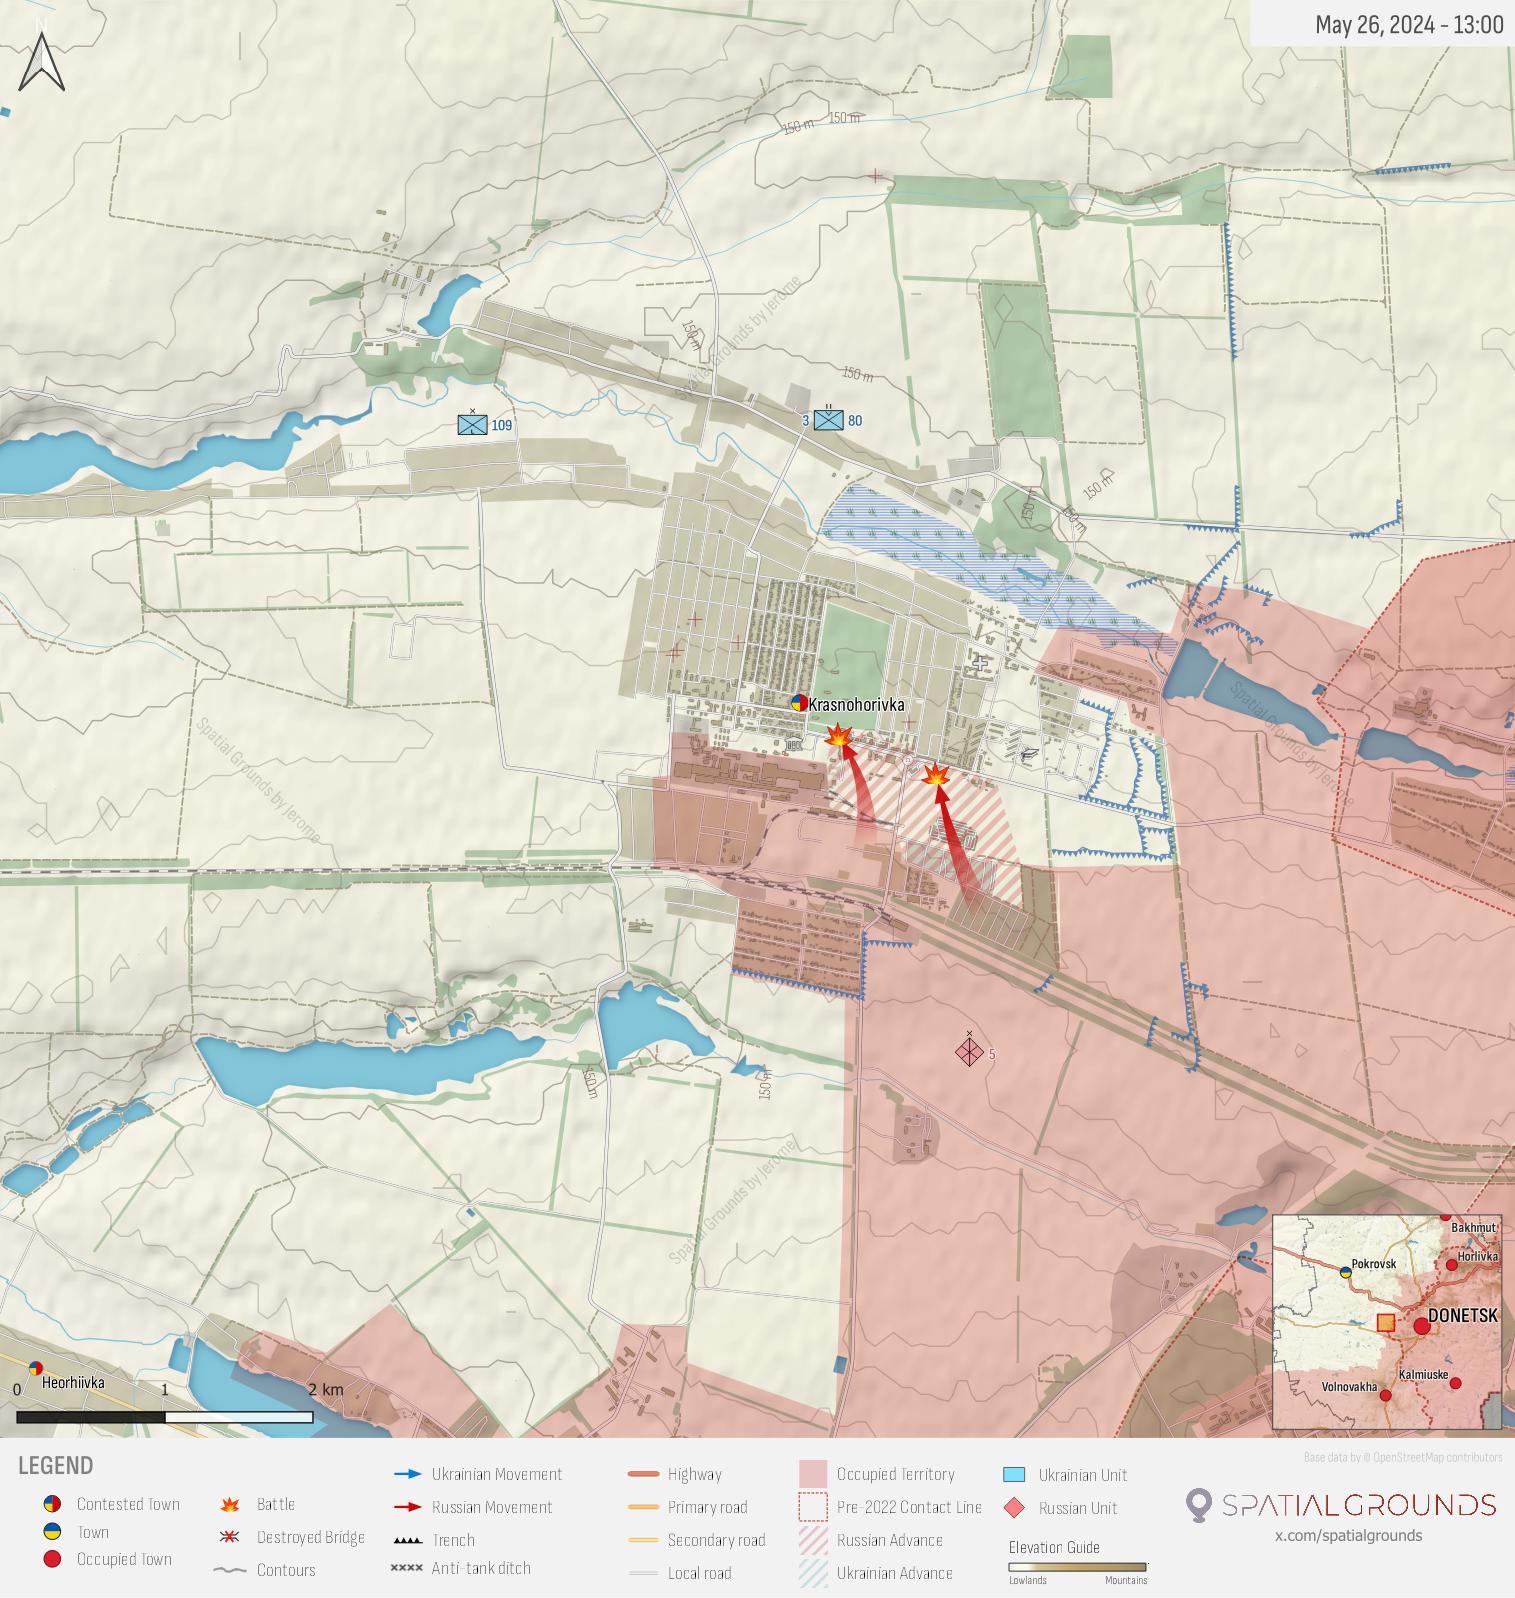Click the 'Kalmiuske' label in the inset map
The image size is (1515, 1598).
[x=1424, y=1374]
